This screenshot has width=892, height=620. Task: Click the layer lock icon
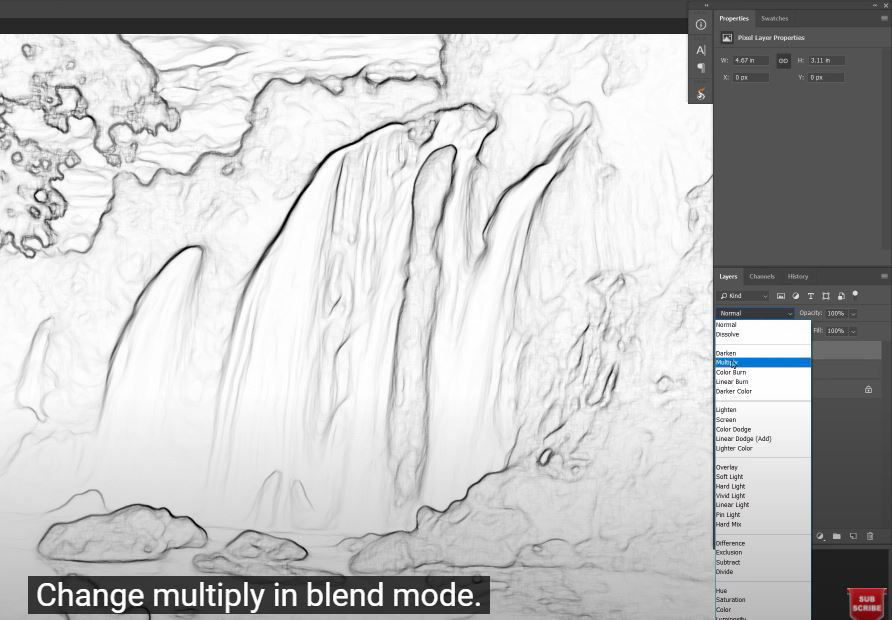click(x=868, y=390)
